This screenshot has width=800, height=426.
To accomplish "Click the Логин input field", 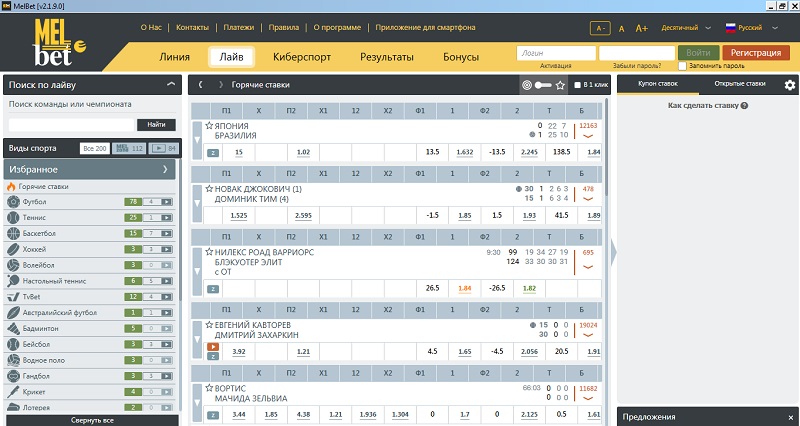I will pos(554,52).
